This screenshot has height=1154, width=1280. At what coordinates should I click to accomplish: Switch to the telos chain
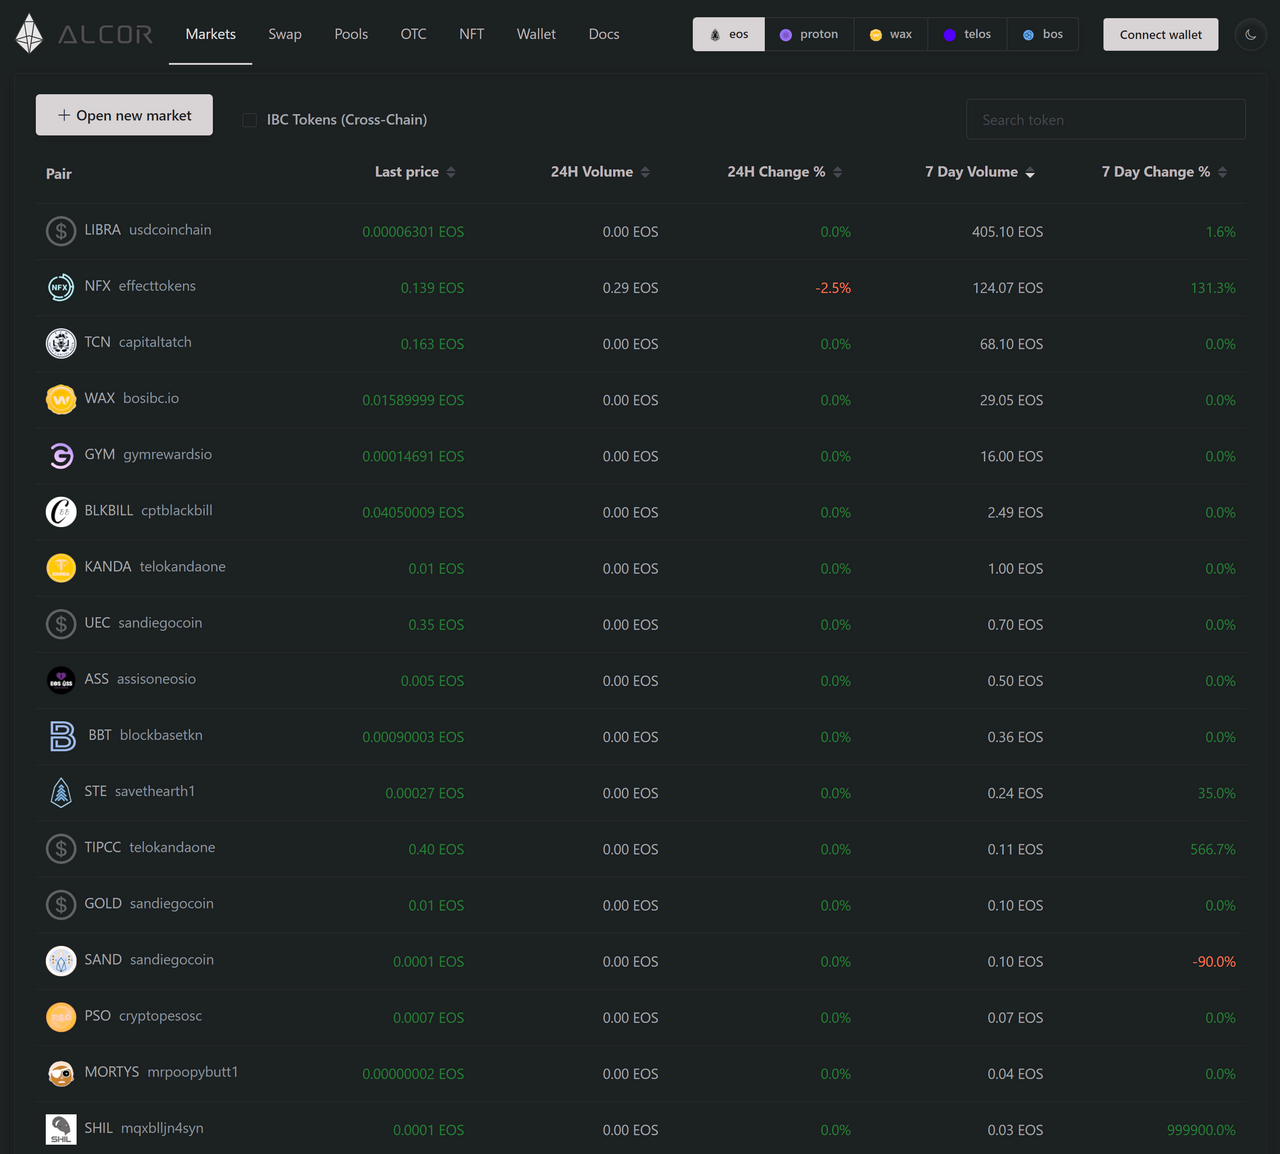[x=967, y=34]
